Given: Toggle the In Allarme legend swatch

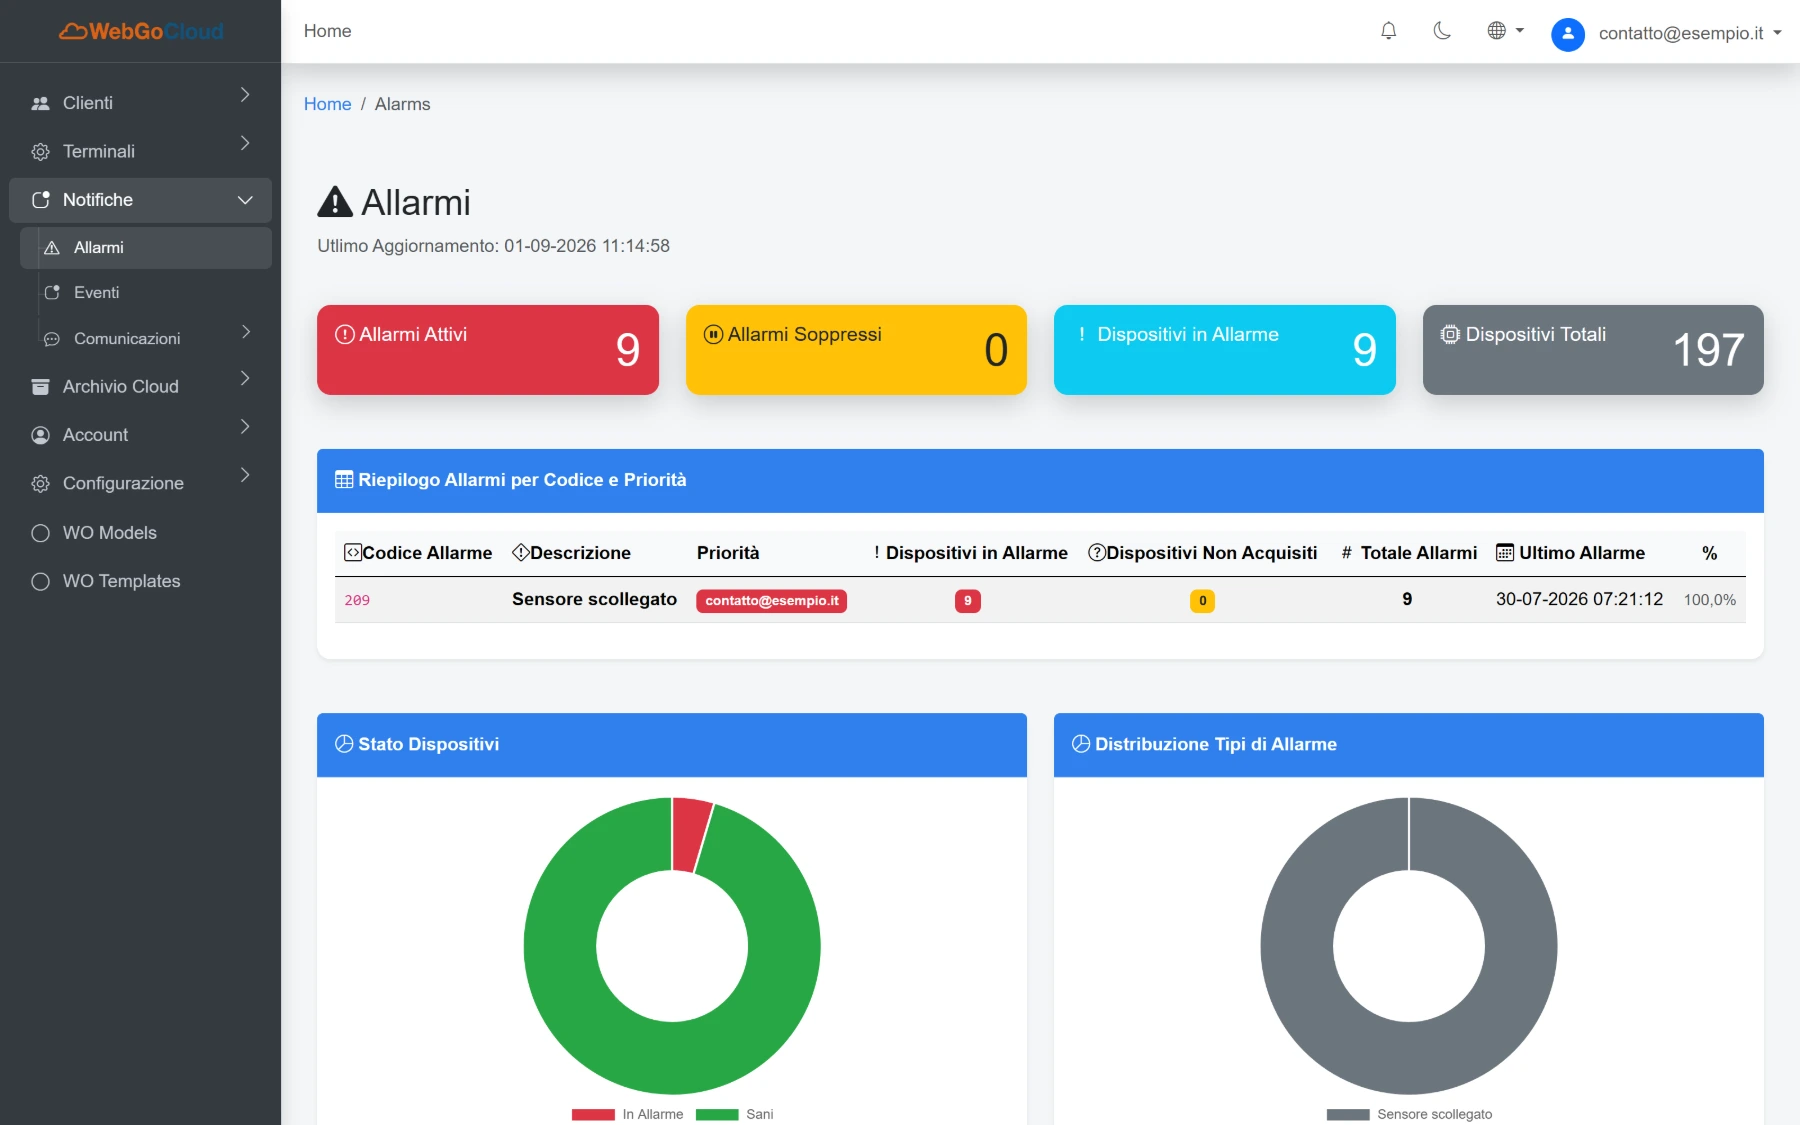Looking at the screenshot, I should (x=593, y=1114).
